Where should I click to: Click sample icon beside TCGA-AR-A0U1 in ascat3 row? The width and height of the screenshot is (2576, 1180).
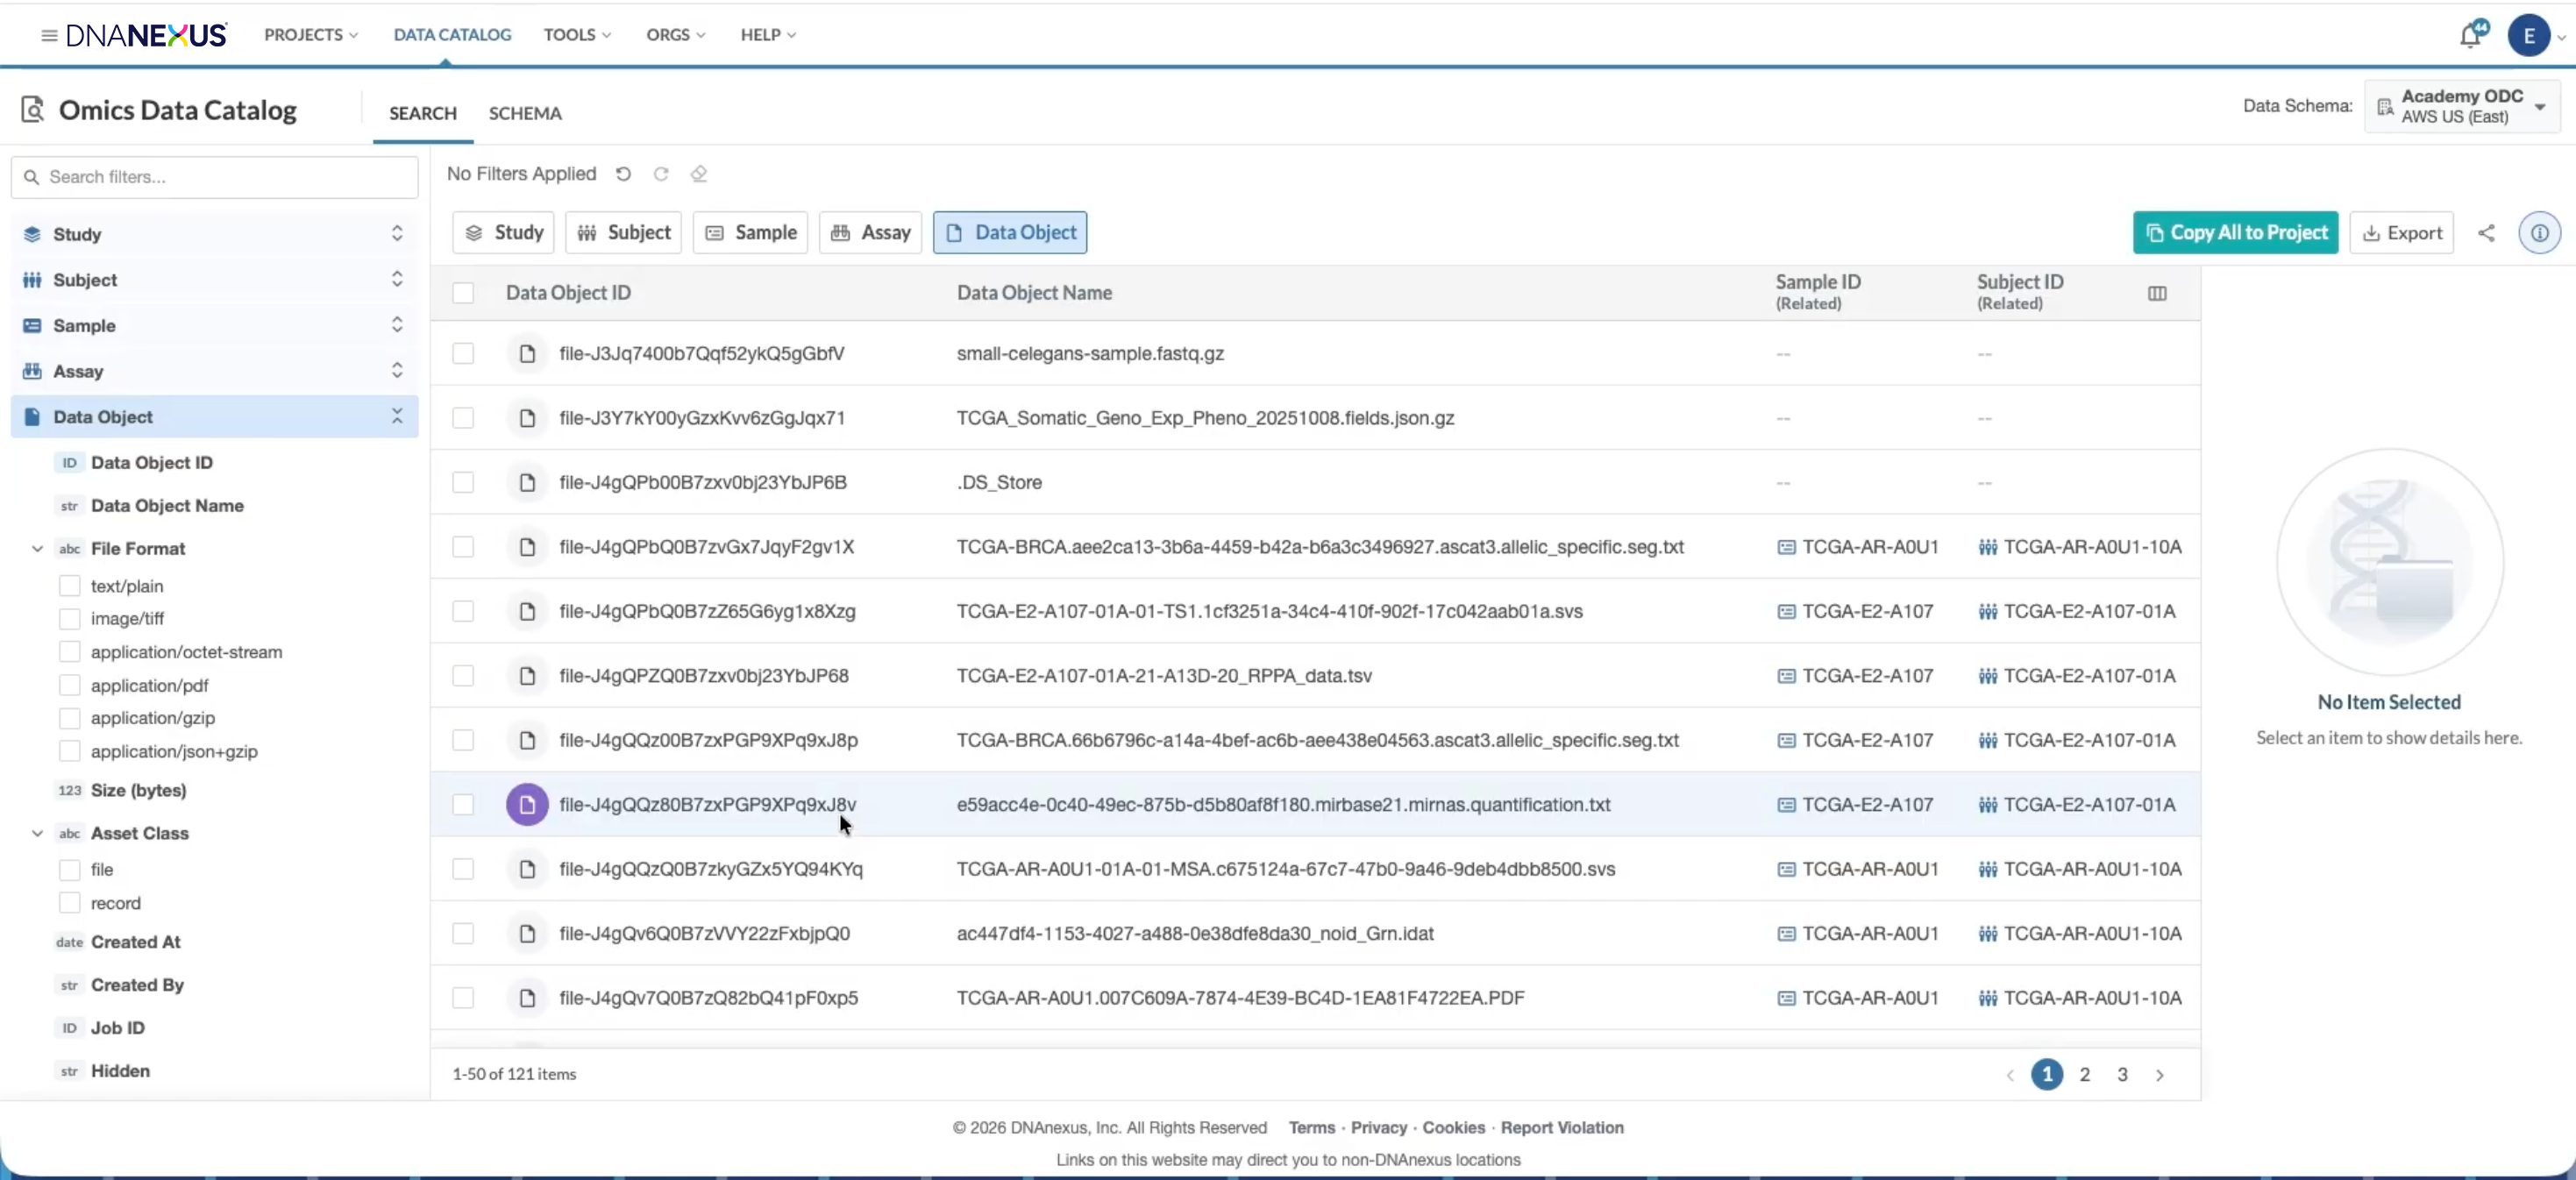[1786, 547]
